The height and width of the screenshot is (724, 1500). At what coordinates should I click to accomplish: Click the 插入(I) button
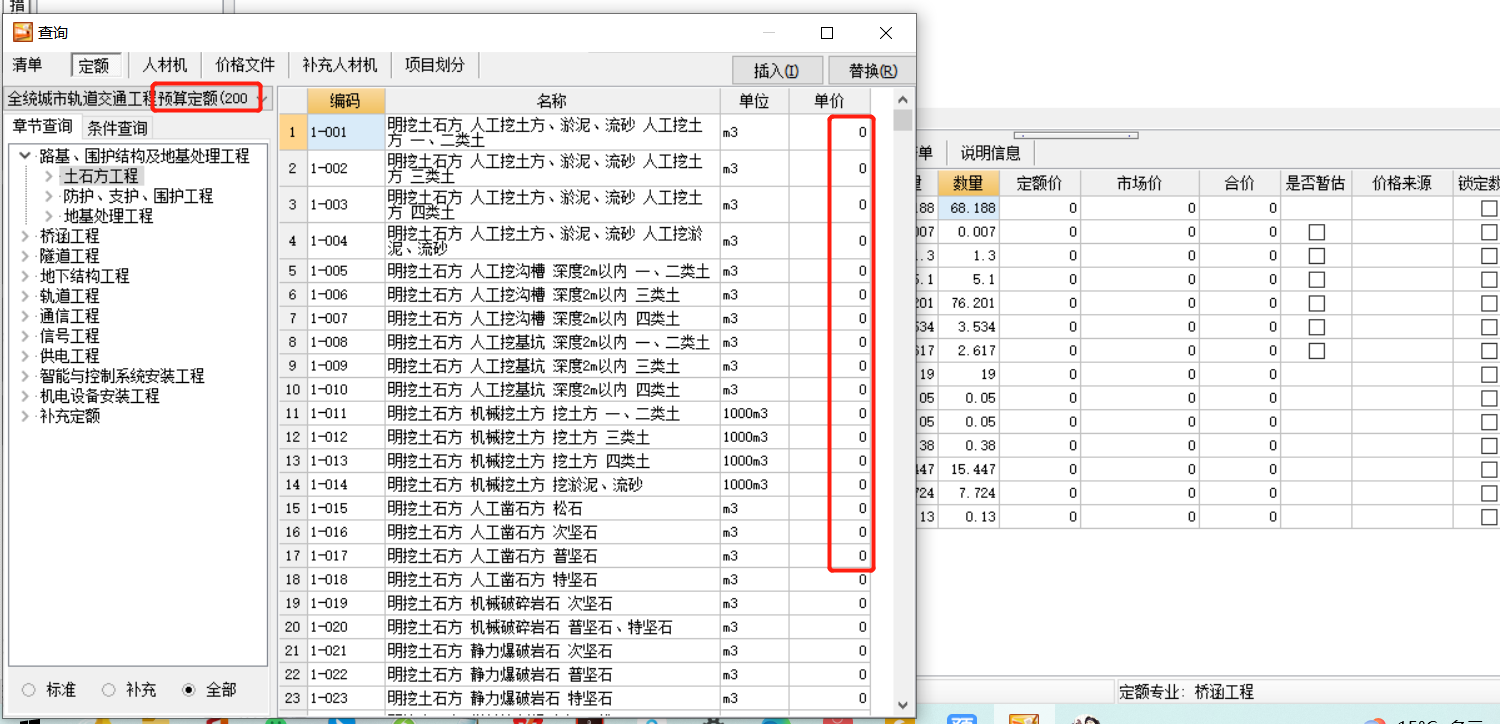coord(776,71)
